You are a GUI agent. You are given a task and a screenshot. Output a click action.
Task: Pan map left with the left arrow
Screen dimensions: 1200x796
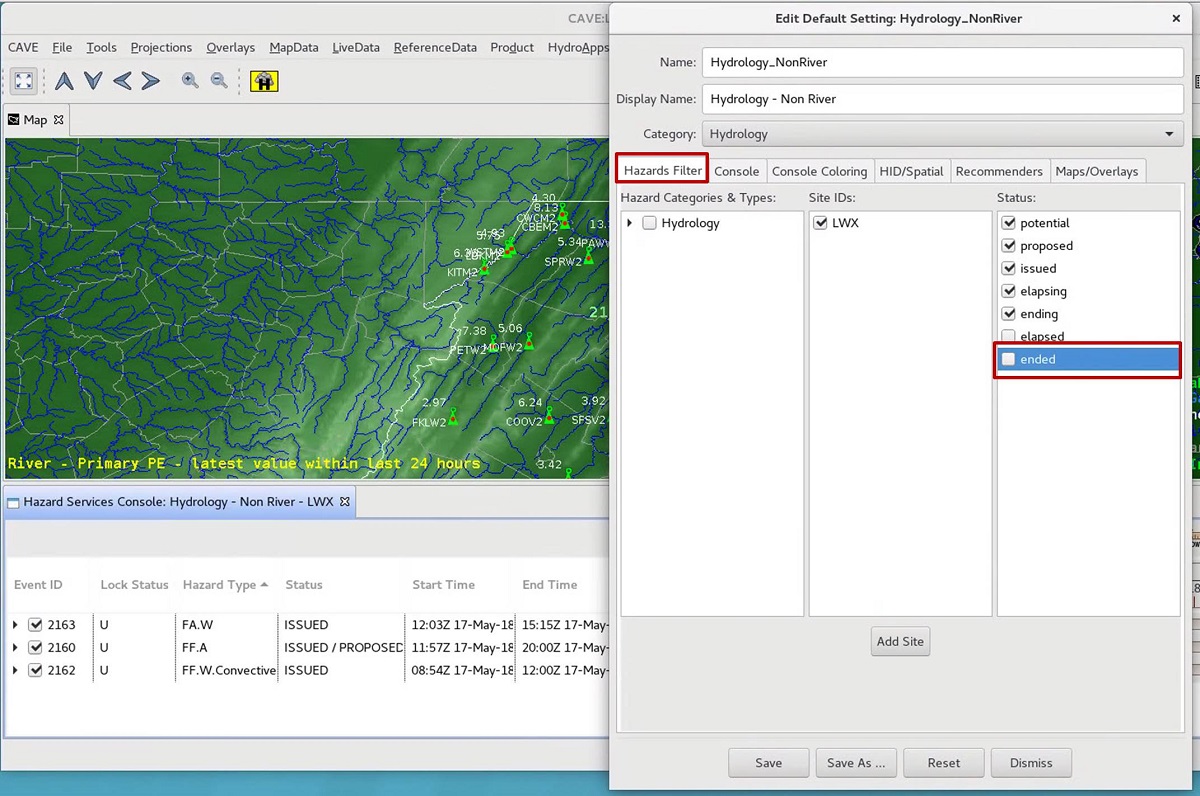122,81
